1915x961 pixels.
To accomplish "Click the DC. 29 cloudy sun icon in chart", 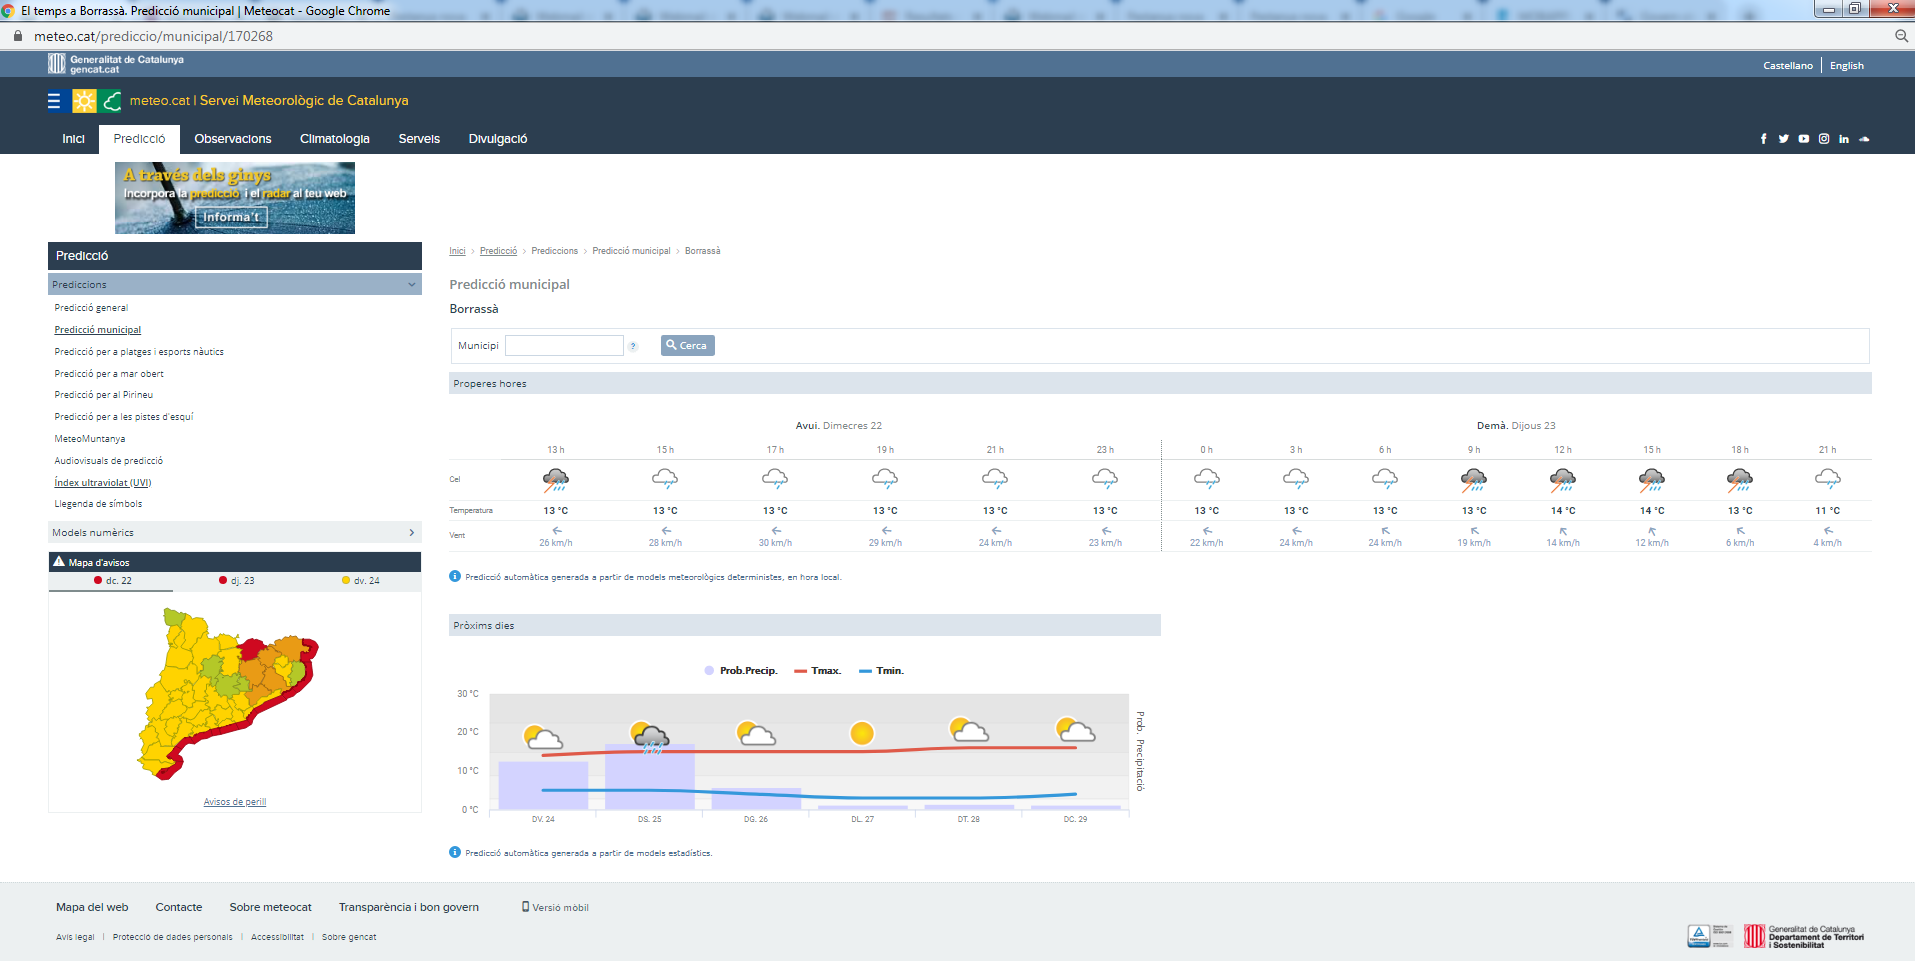I will click(1076, 730).
